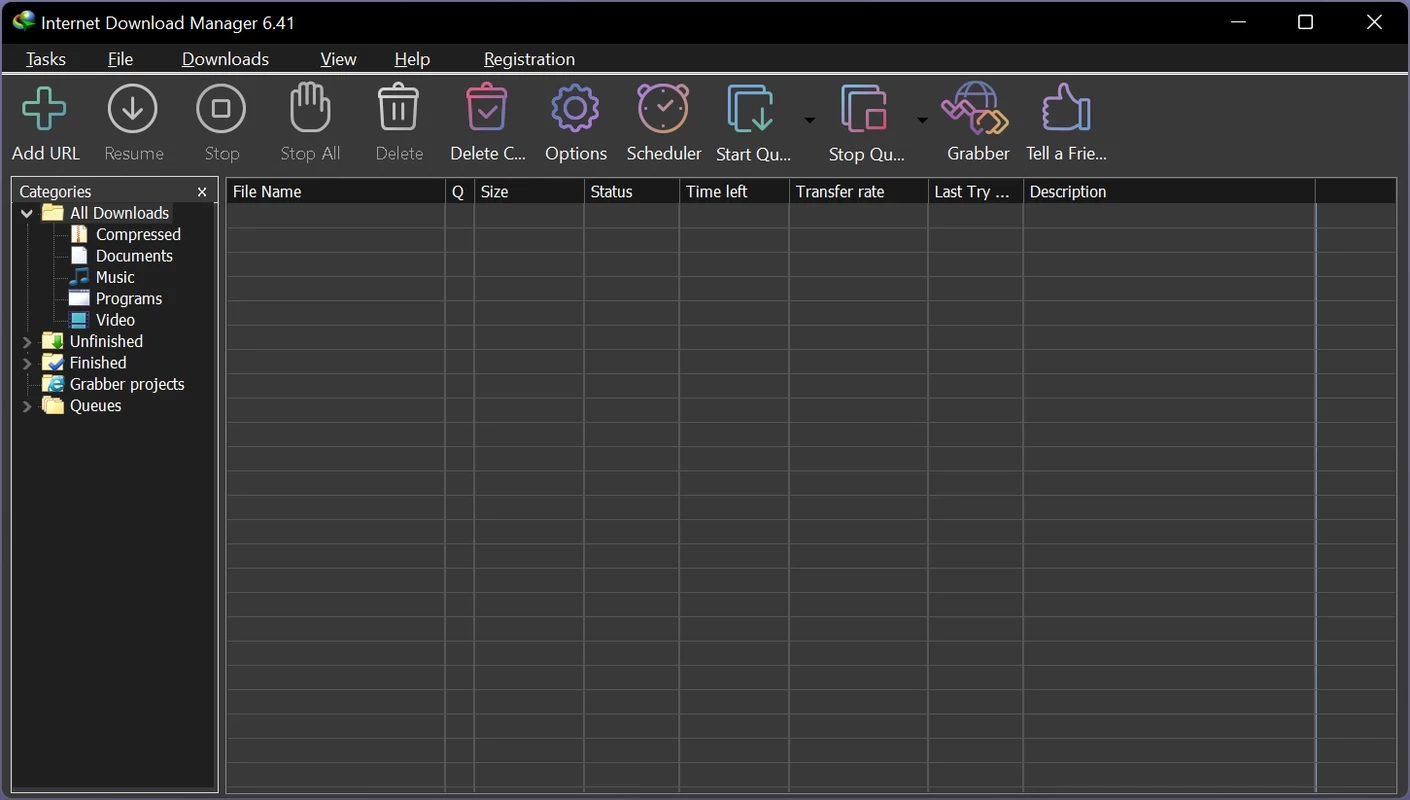Select the Compressed category

(x=138, y=235)
